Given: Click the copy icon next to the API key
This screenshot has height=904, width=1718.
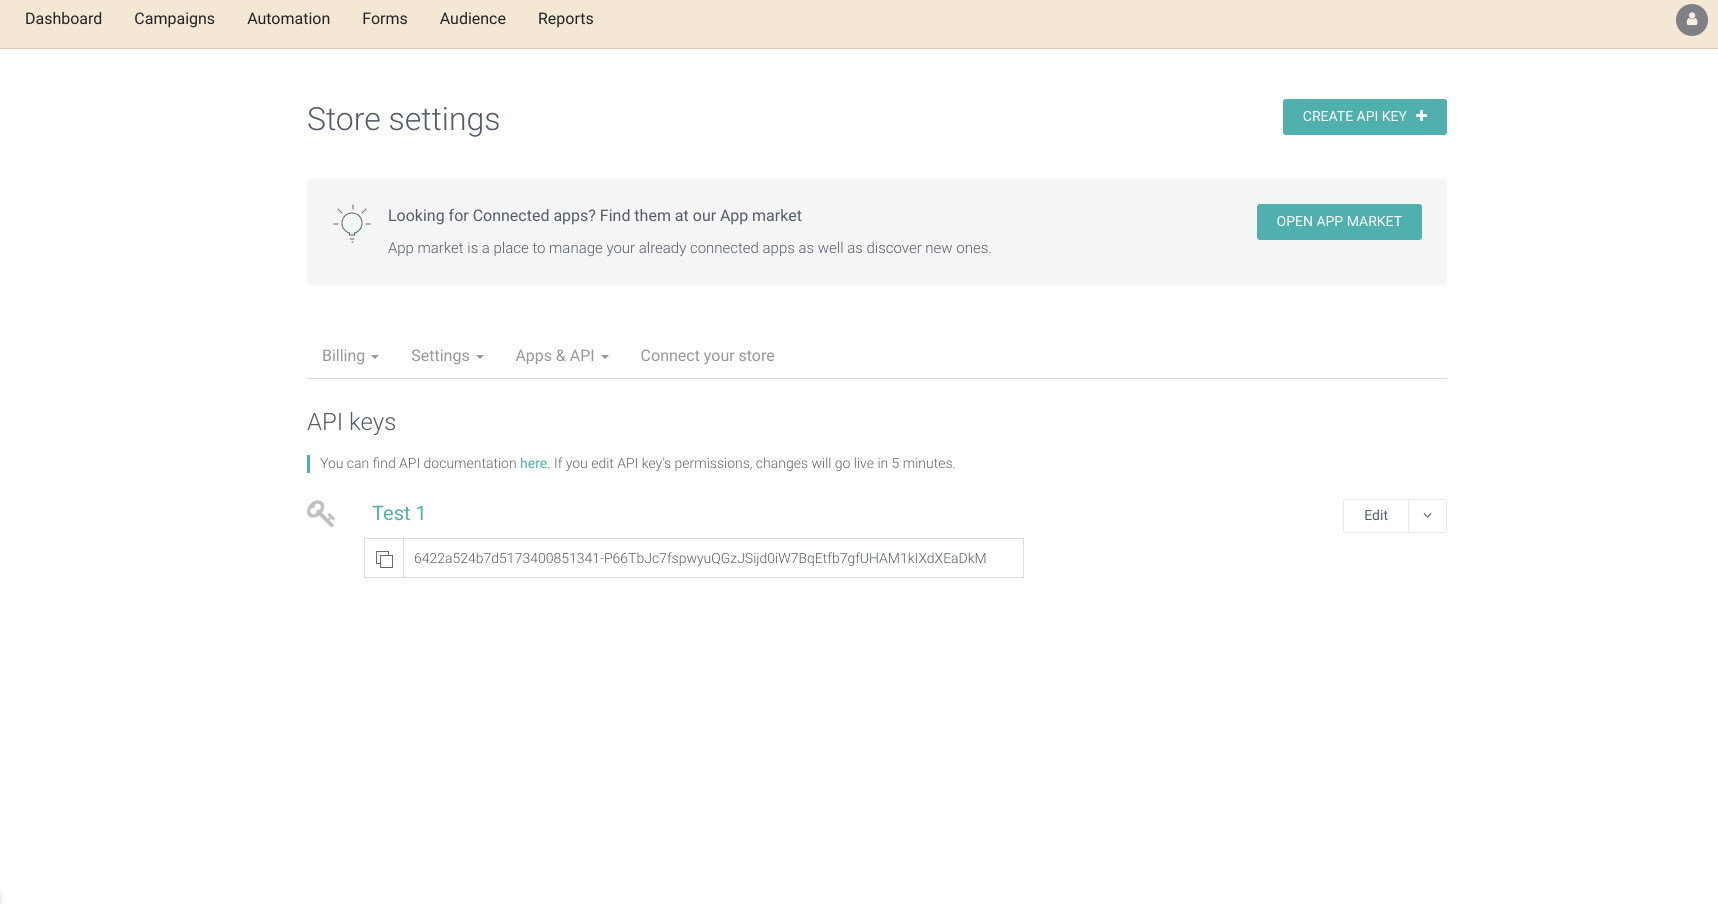Looking at the screenshot, I should 384,558.
